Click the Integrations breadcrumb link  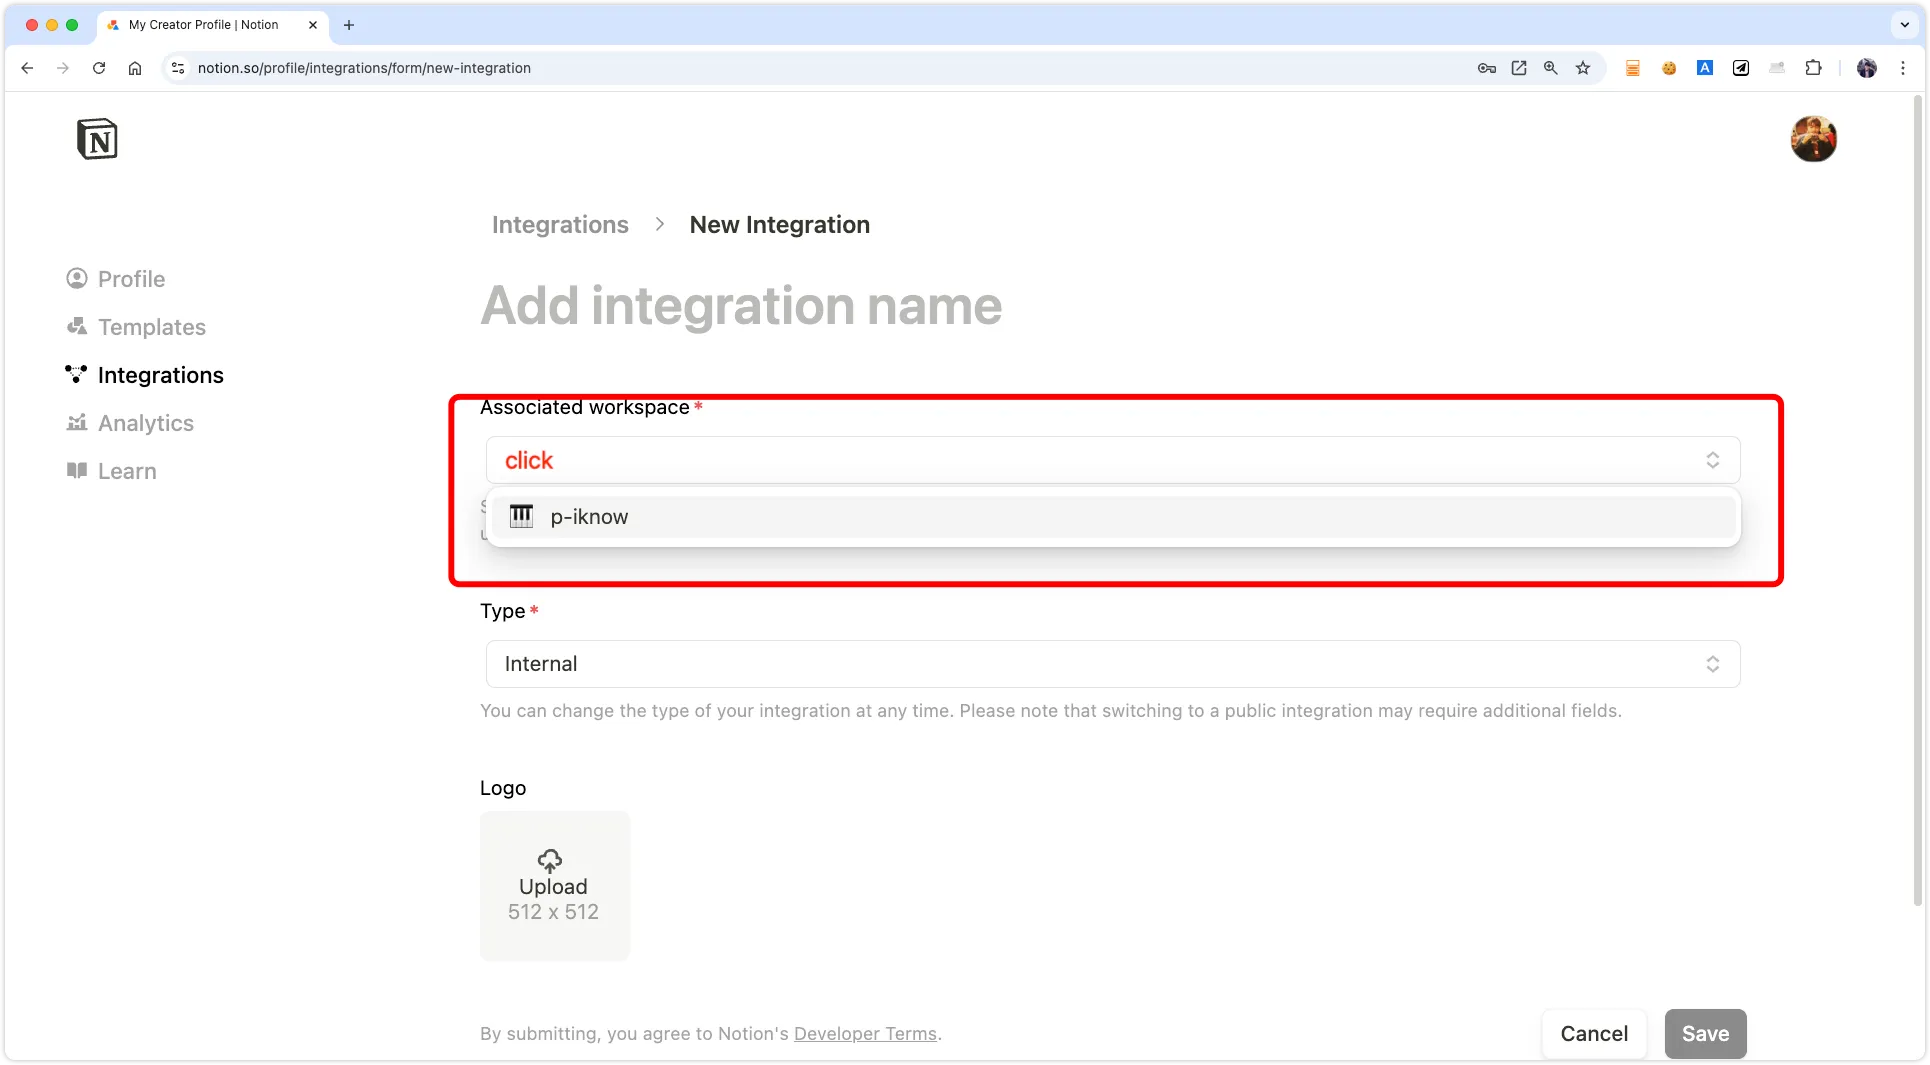(x=560, y=225)
